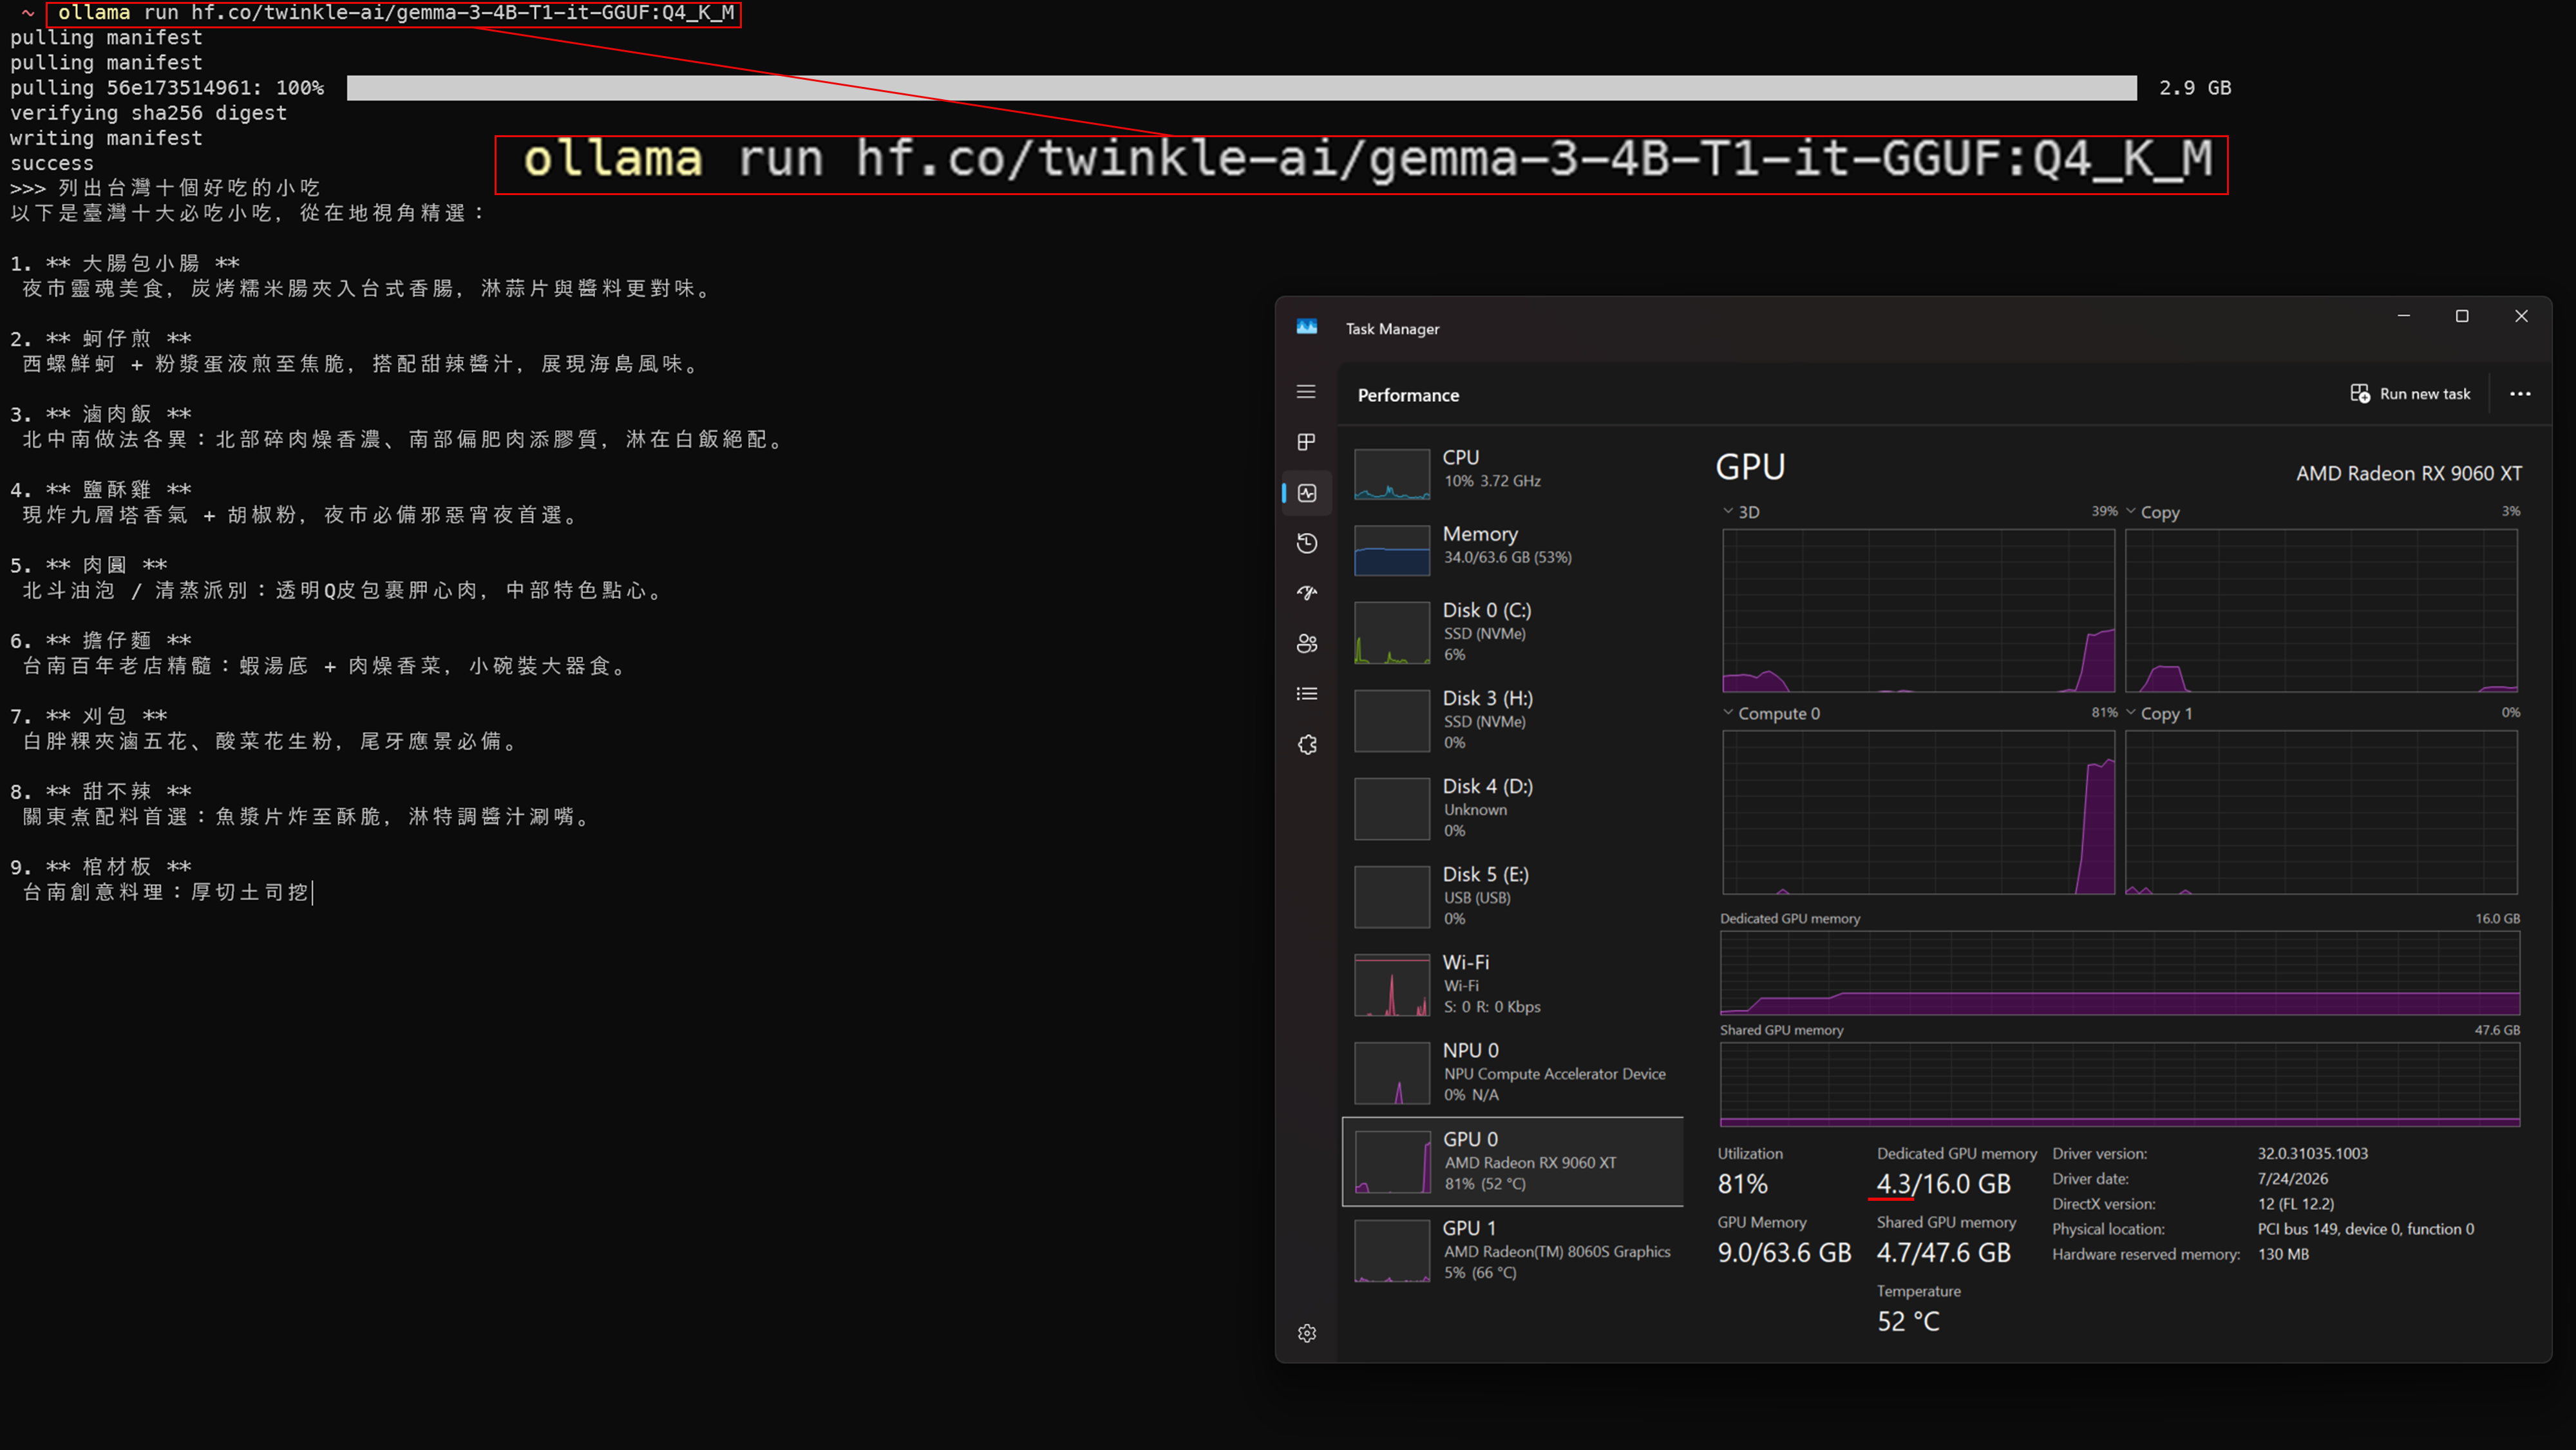Click the Compute 0 usage graph
Viewport: 2576px width, 1450px height.
click(x=1918, y=812)
